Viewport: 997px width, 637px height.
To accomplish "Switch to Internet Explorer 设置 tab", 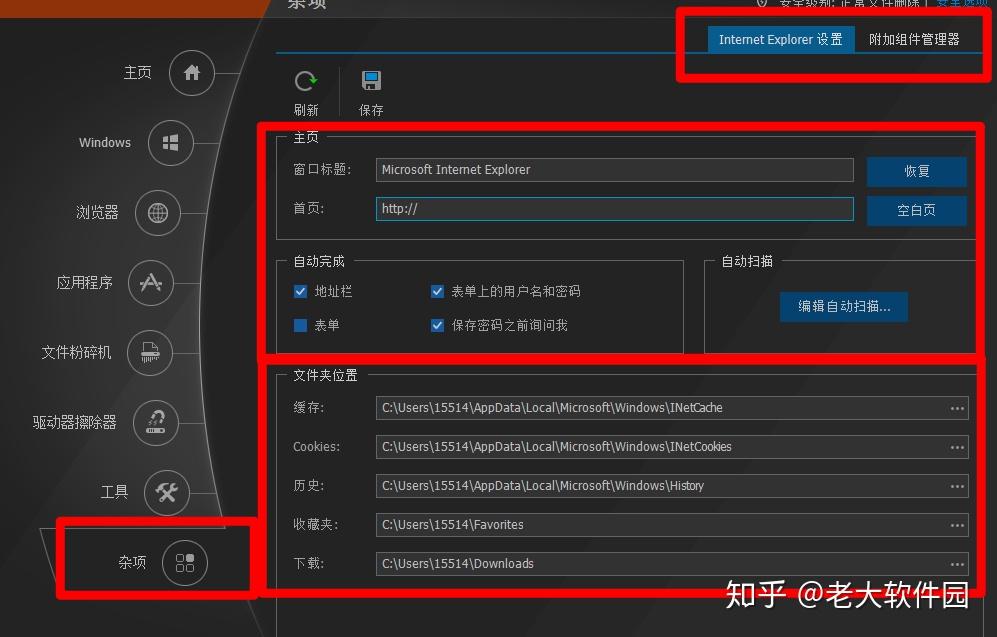I will [x=781, y=39].
